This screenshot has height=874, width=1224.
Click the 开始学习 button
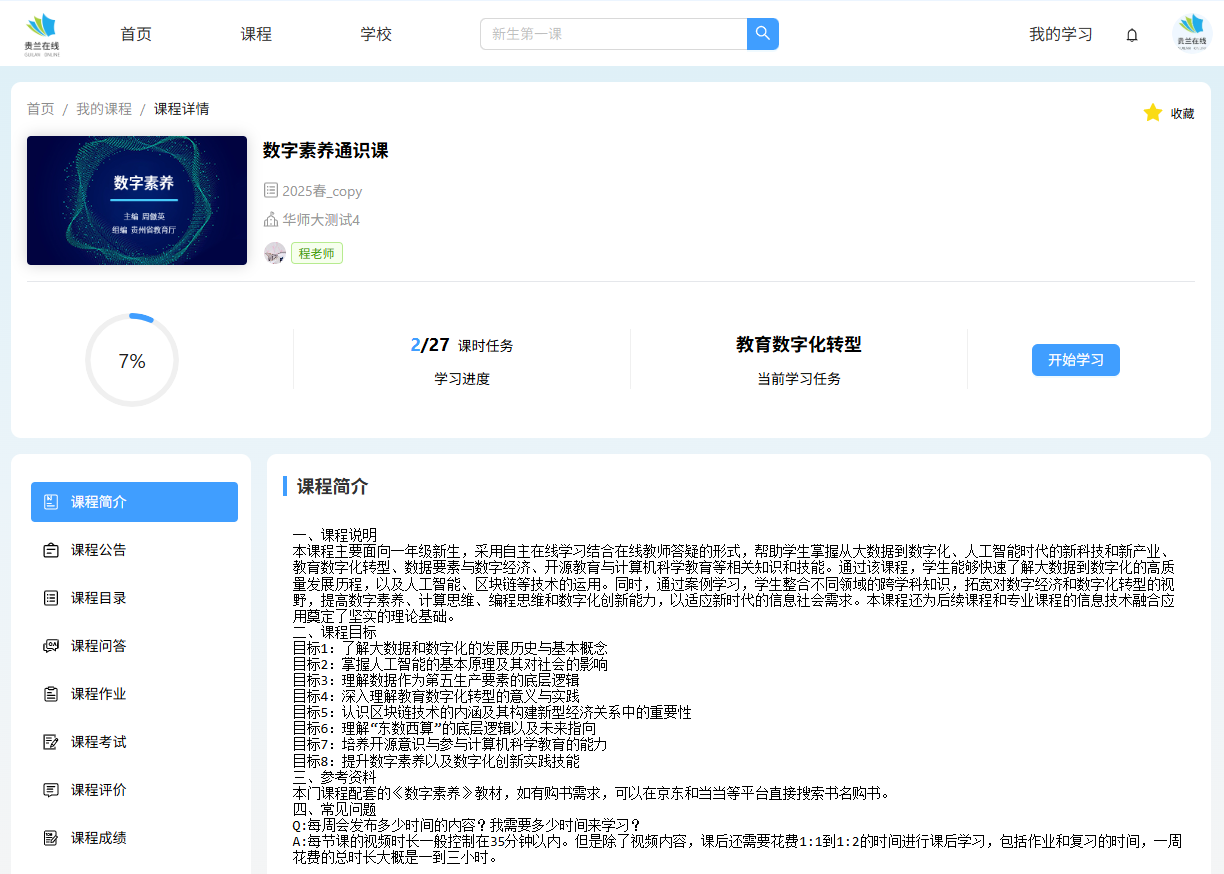(1075, 360)
